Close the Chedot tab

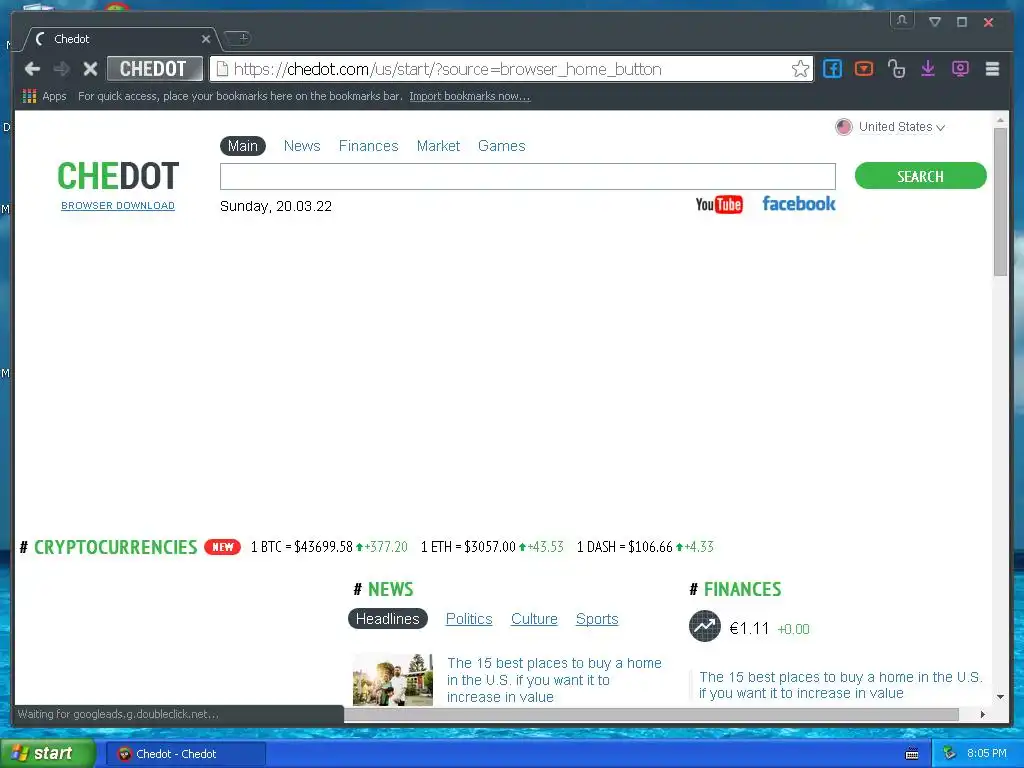206,39
